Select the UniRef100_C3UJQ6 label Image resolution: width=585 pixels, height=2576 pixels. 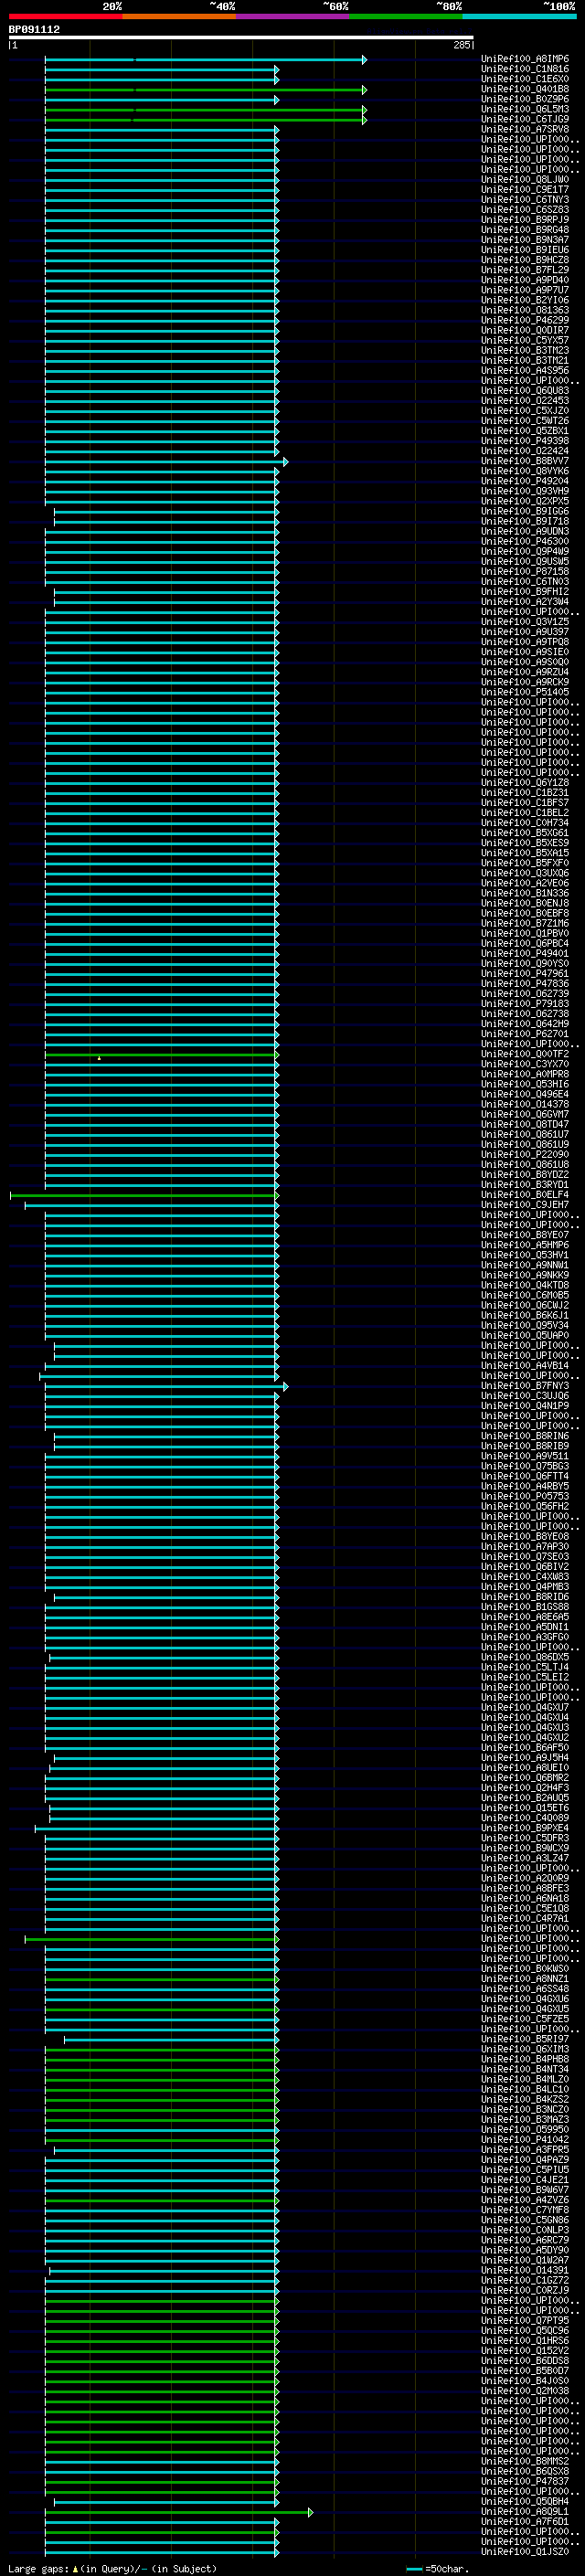pyautogui.click(x=525, y=1396)
